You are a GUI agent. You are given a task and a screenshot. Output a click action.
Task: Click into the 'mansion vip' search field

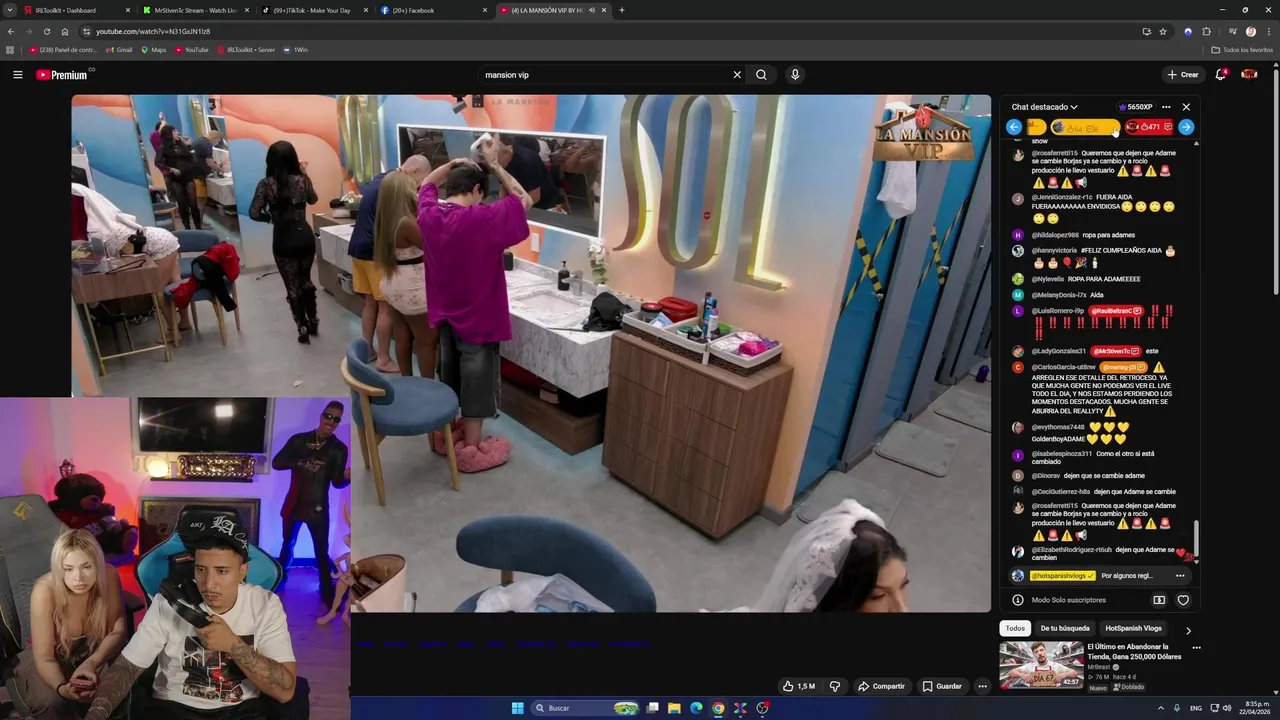coord(605,75)
